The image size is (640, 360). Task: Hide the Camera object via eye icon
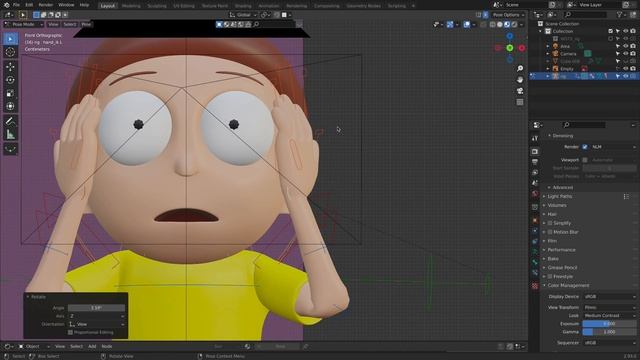625,54
